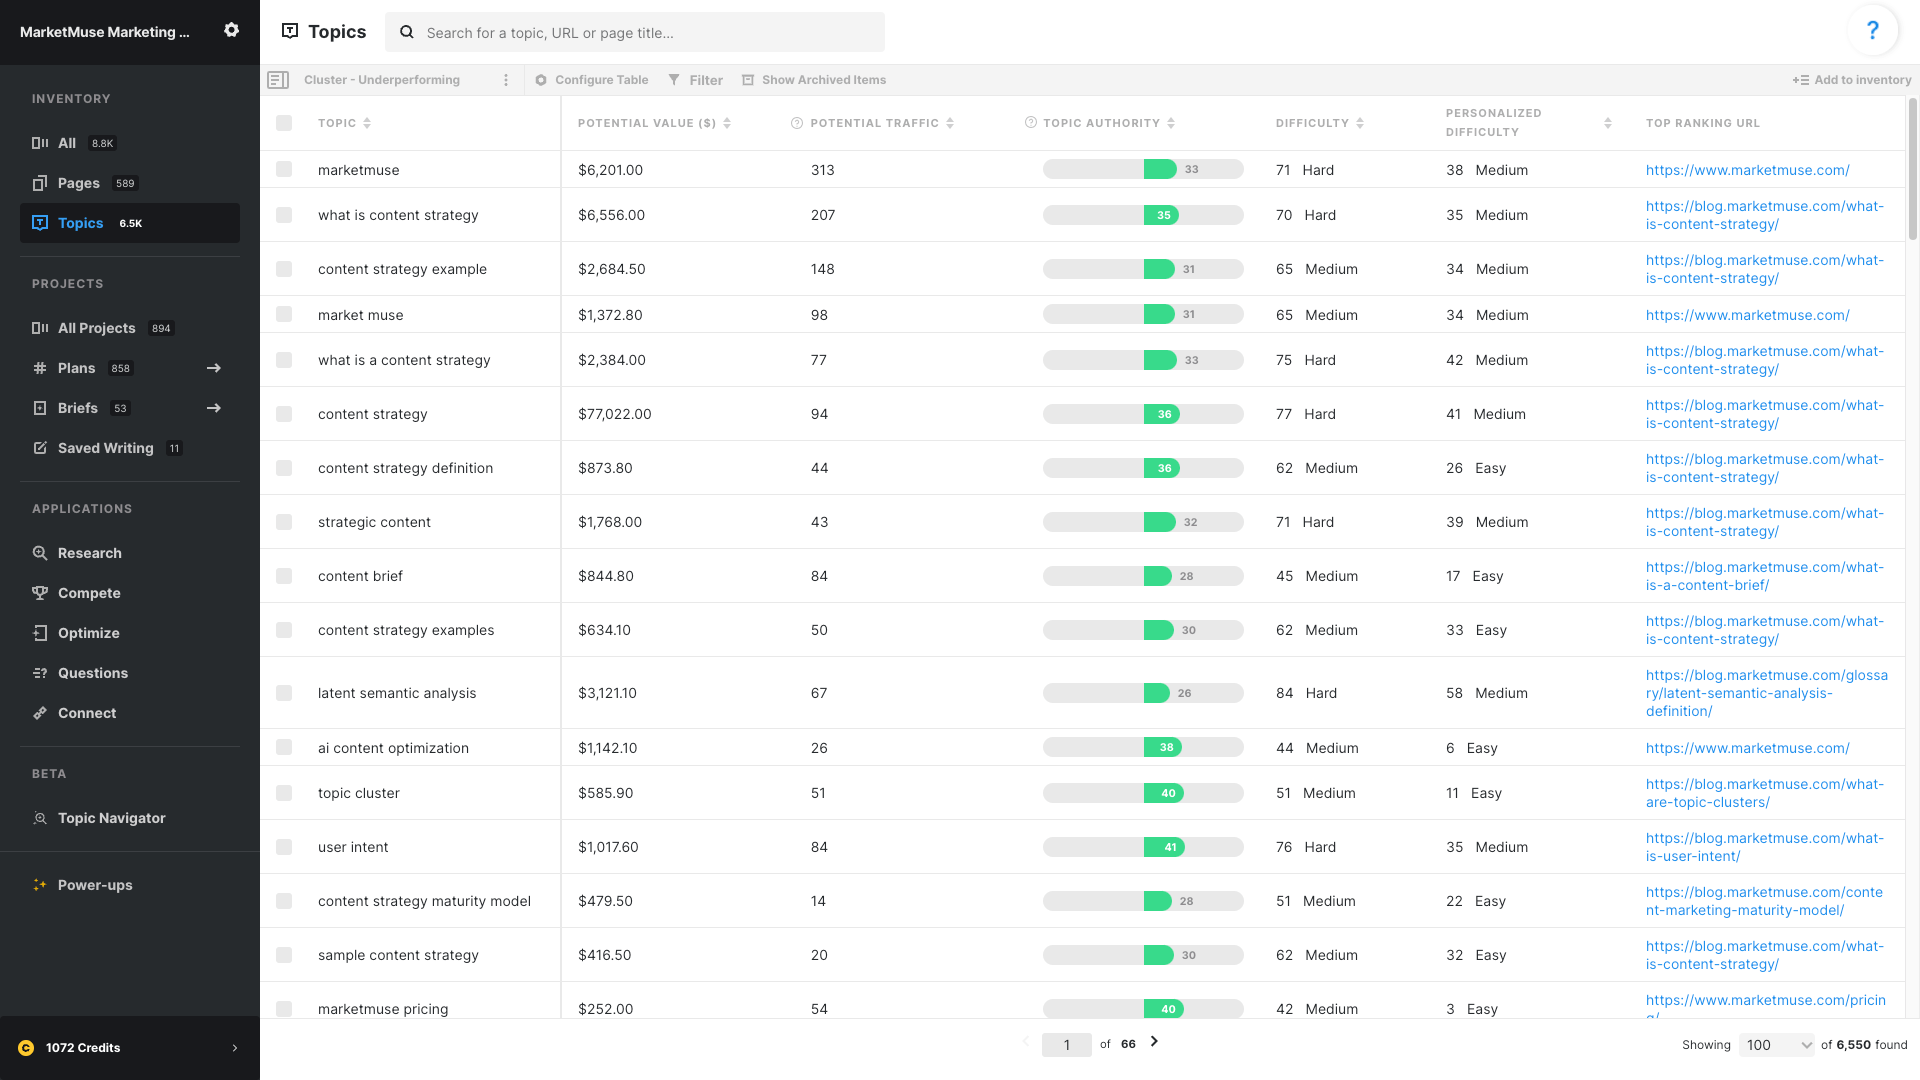Click Configure Table button
Screen dimensions: 1920x1080
point(591,80)
